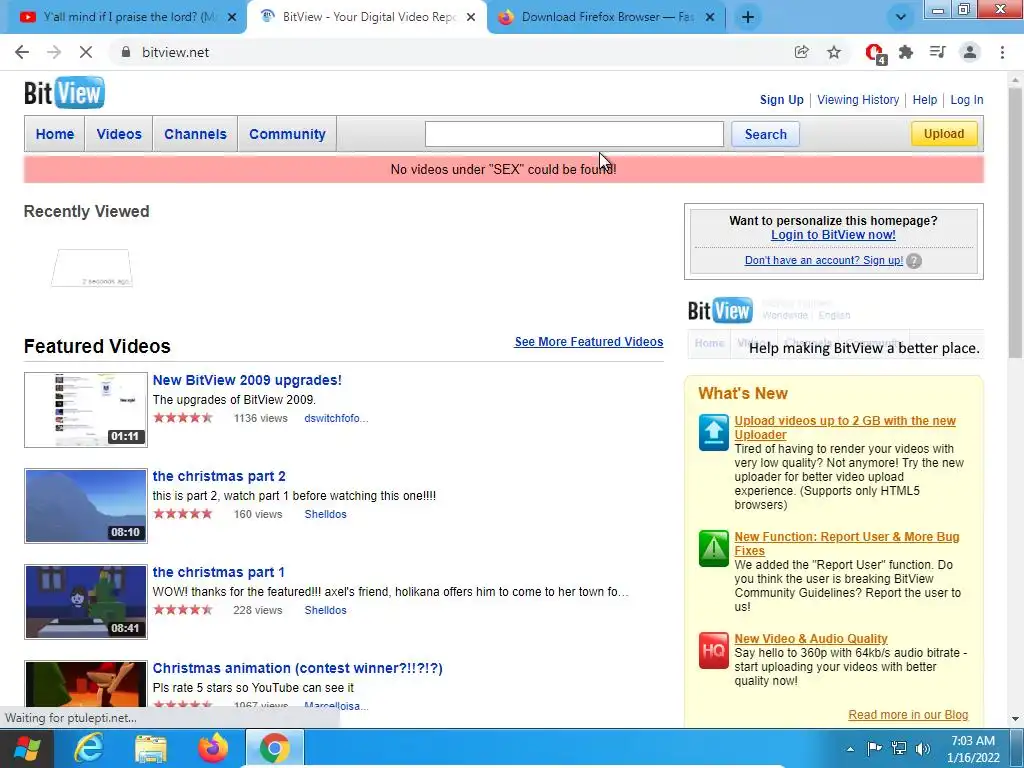The image size is (1024, 768).
Task: Click See More Featured Videos
Action: pos(588,342)
